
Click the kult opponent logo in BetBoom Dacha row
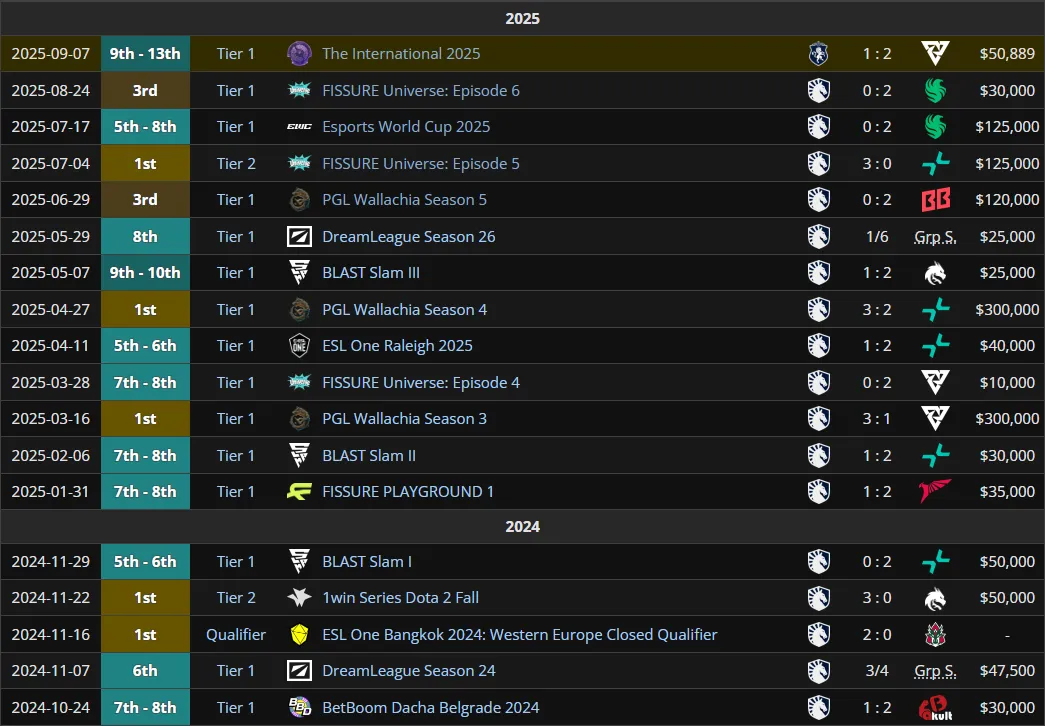pyautogui.click(x=935, y=707)
